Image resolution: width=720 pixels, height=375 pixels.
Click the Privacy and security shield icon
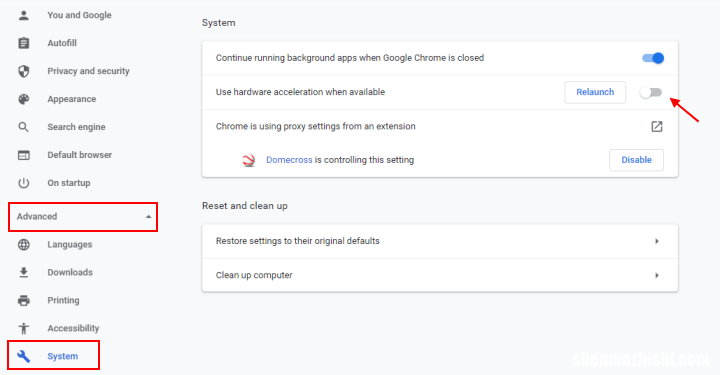(23, 71)
